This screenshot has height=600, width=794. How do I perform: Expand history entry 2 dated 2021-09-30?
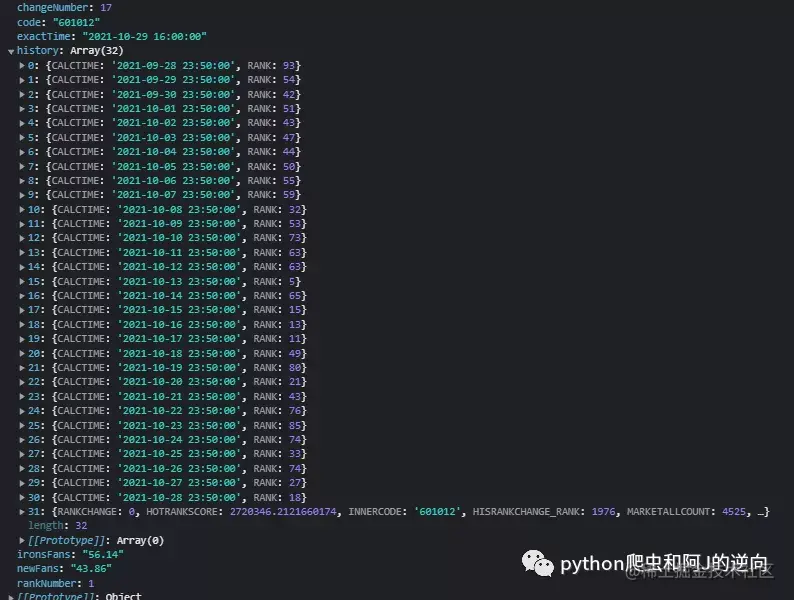click(x=22, y=95)
